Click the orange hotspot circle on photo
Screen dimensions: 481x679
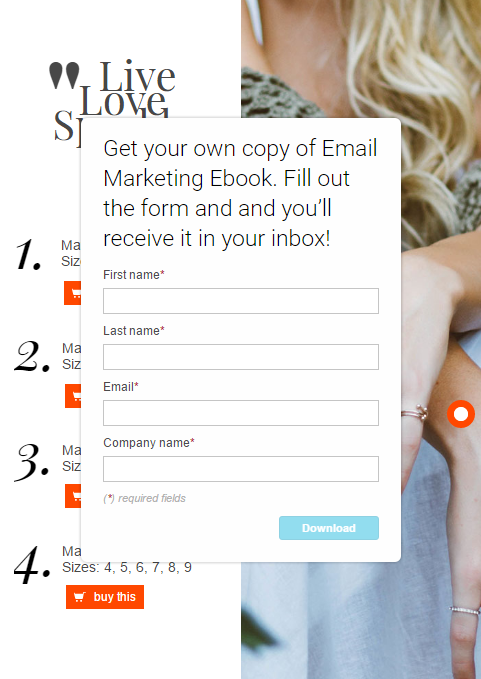pyautogui.click(x=461, y=414)
